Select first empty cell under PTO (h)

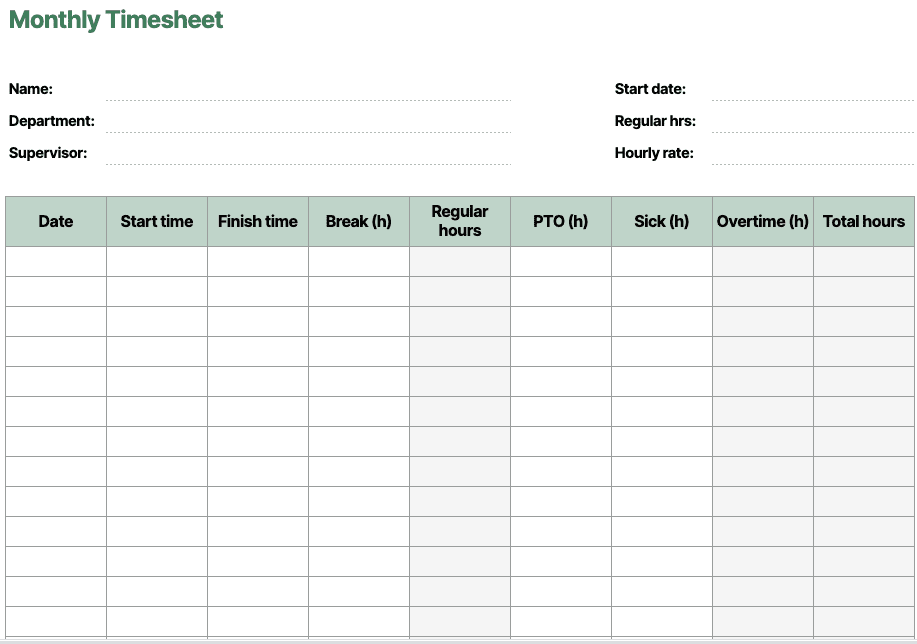click(x=561, y=262)
